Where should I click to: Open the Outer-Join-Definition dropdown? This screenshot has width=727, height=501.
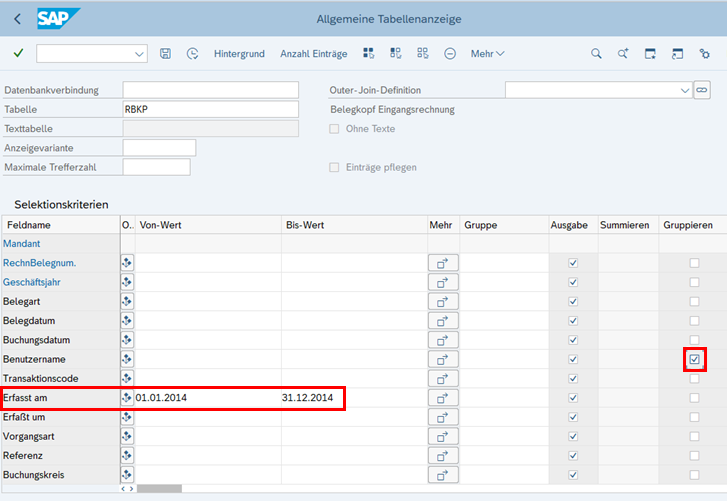[x=684, y=90]
